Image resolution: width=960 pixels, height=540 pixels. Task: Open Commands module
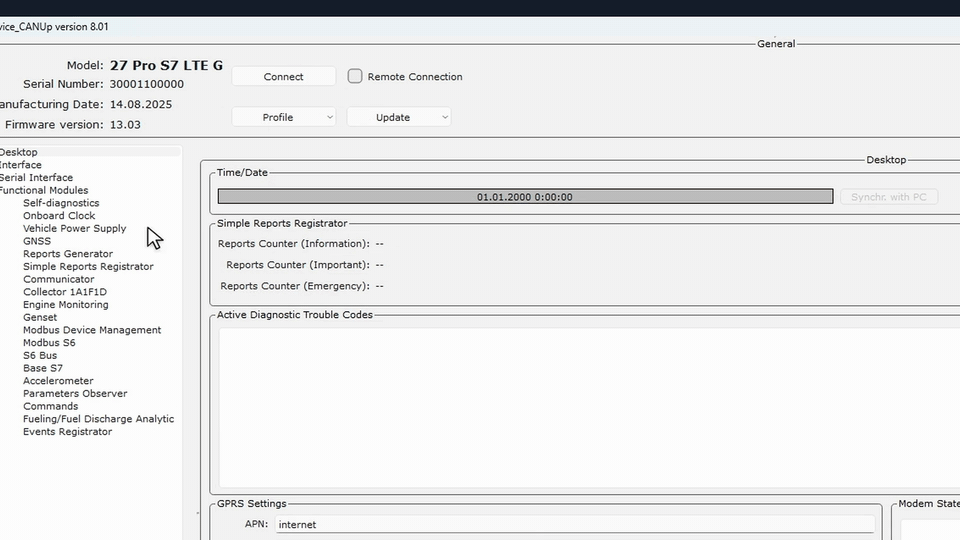[50, 406]
